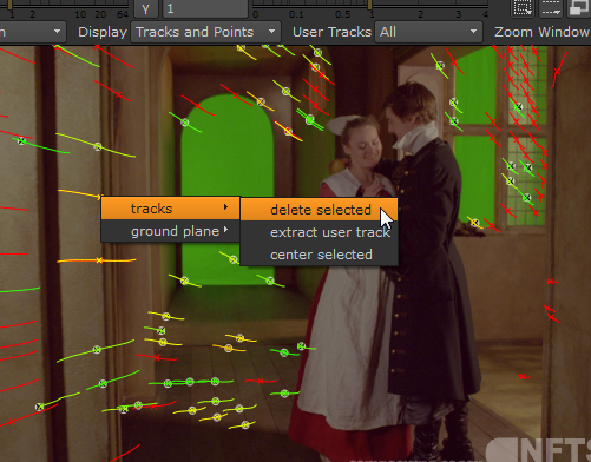The height and width of the screenshot is (462, 591).
Task: Select delete selected from tracks submenu
Action: (x=320, y=210)
